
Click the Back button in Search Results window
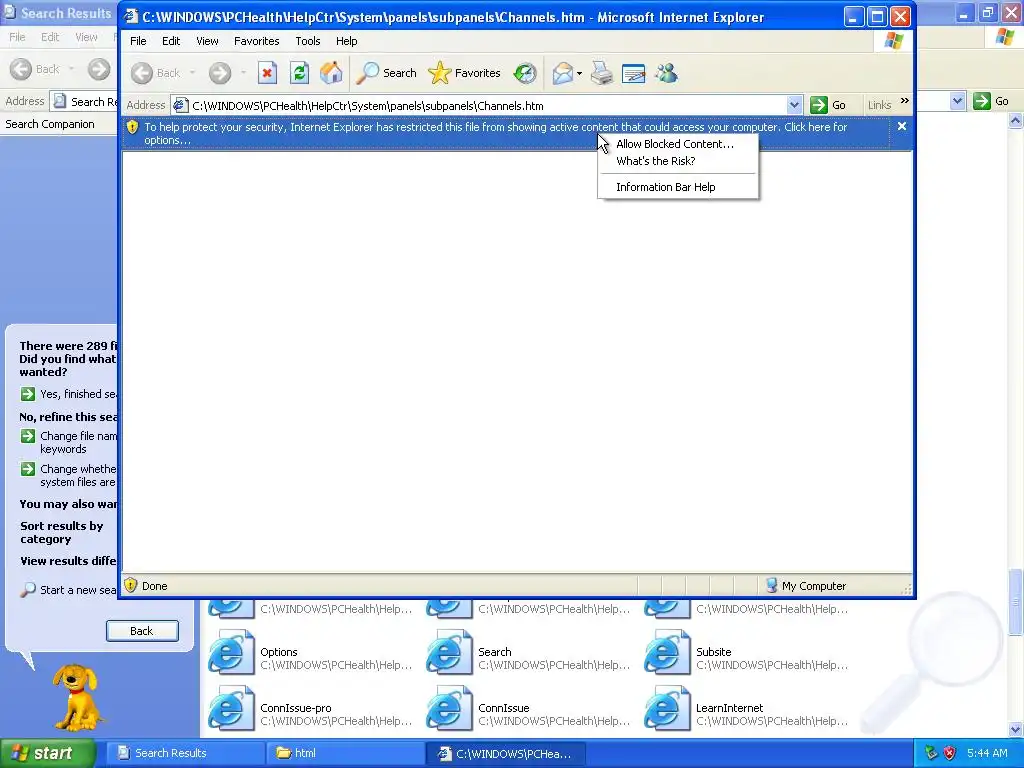[35, 69]
